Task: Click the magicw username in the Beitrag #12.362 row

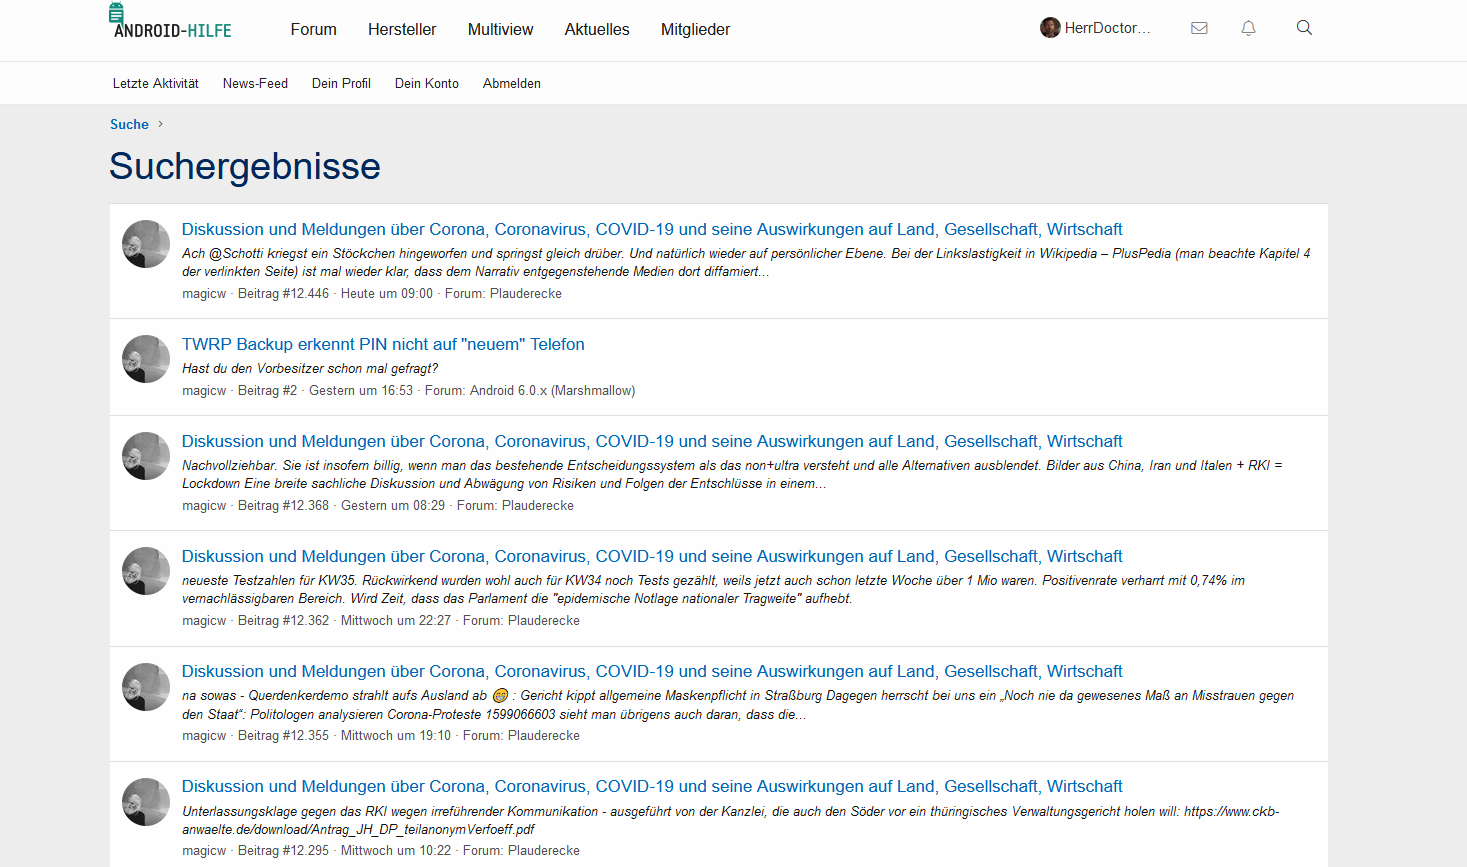Action: pyautogui.click(x=204, y=621)
